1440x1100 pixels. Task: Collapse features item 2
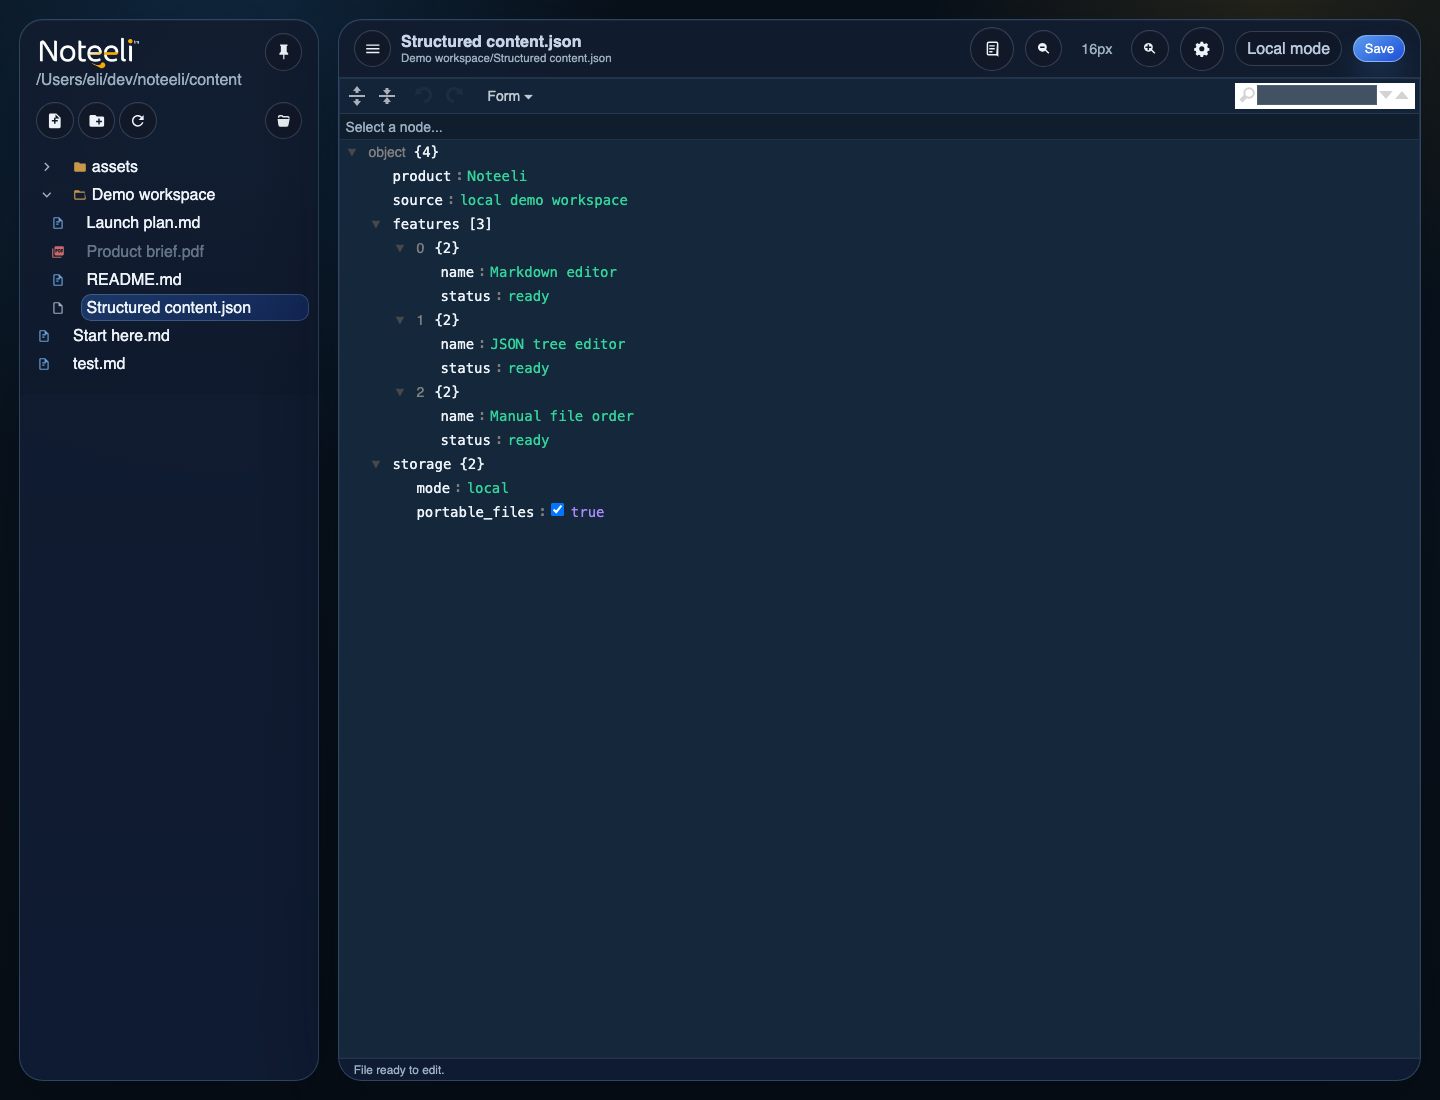point(400,392)
